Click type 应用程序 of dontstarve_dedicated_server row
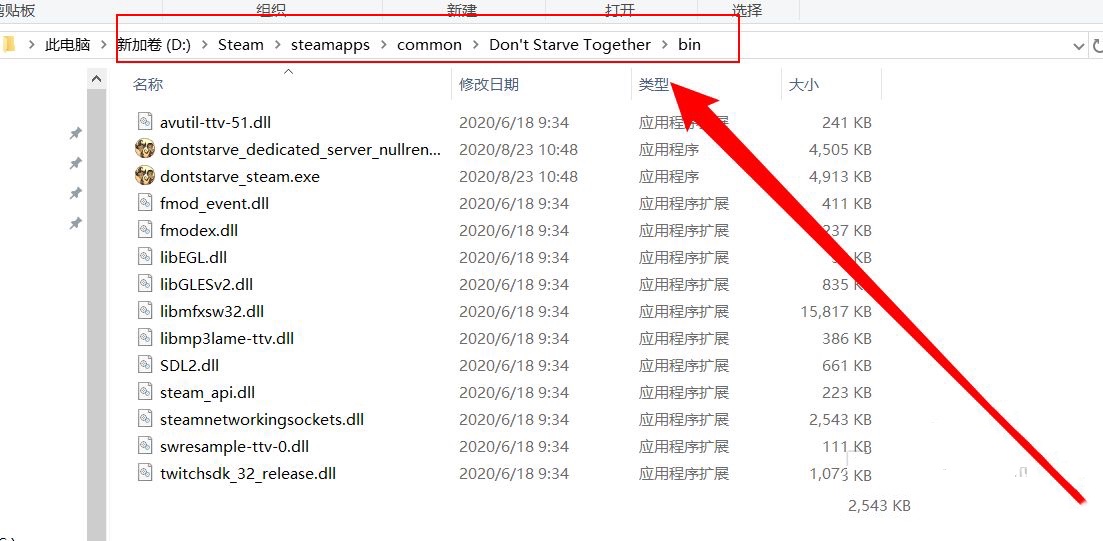This screenshot has width=1103, height=541. (x=669, y=150)
